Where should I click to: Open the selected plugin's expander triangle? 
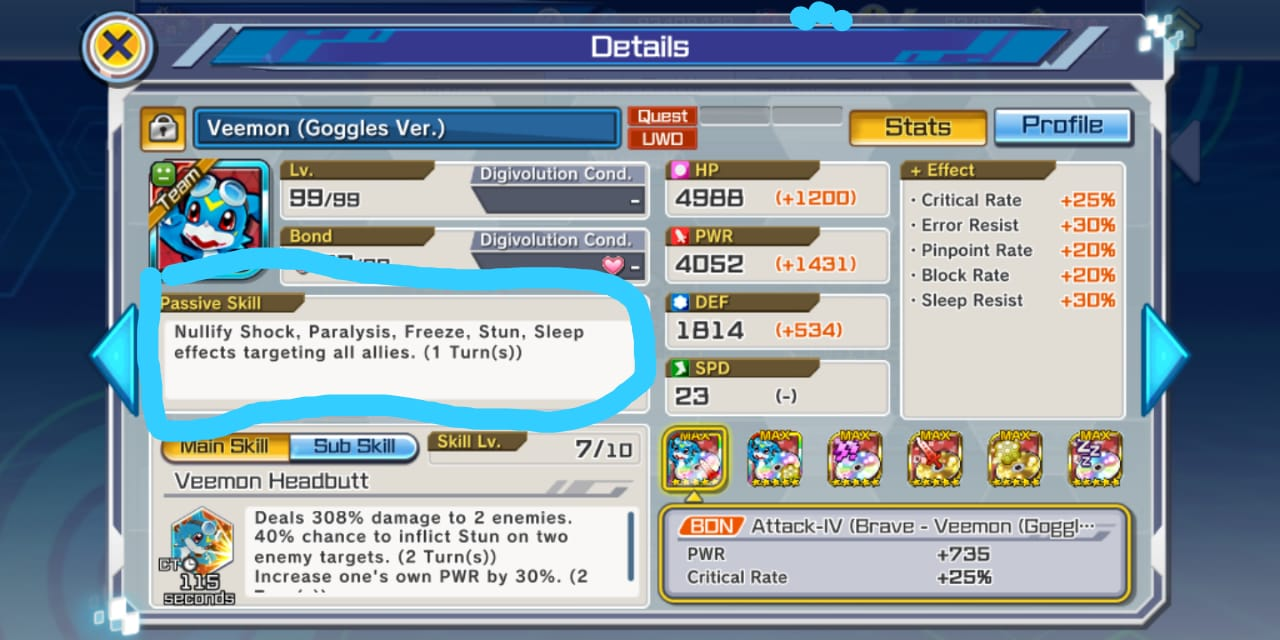coord(694,494)
